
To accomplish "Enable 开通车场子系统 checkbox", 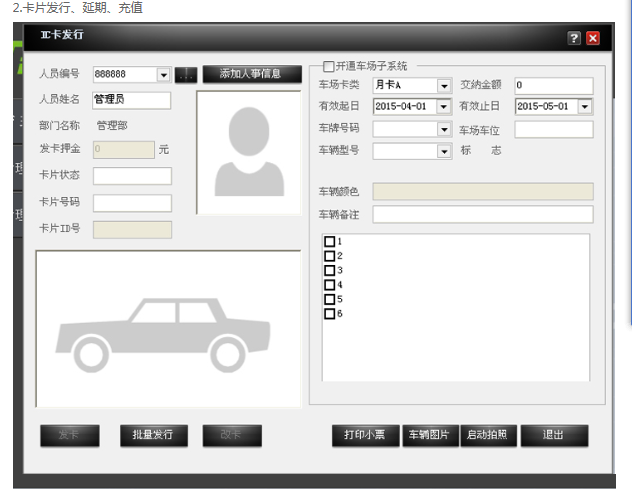I will point(328,66).
